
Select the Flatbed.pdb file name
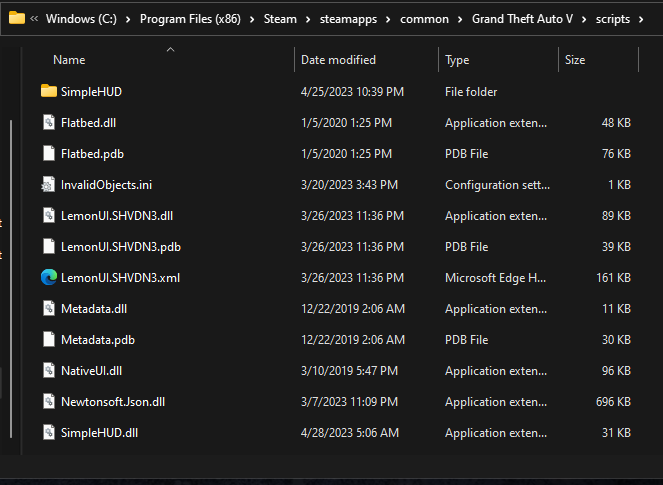click(x=92, y=154)
